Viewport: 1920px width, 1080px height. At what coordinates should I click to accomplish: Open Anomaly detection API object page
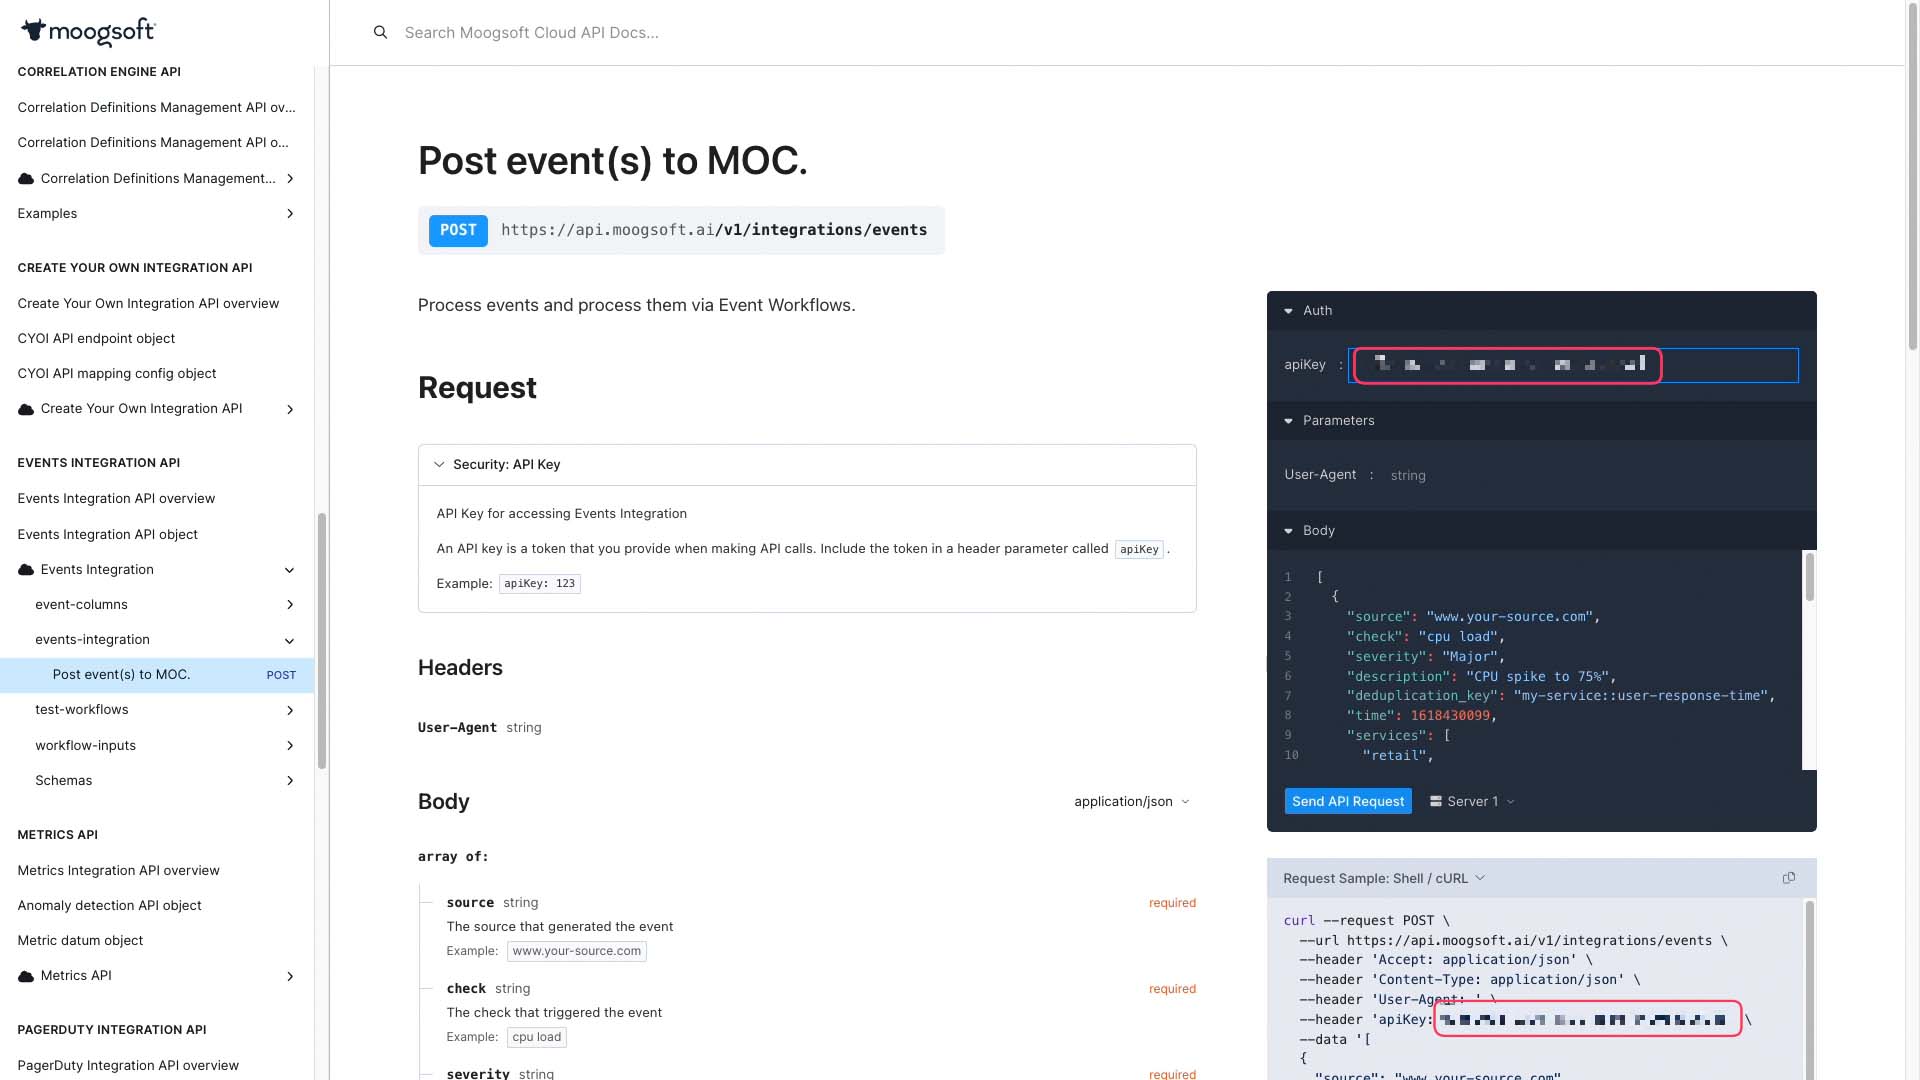109,906
